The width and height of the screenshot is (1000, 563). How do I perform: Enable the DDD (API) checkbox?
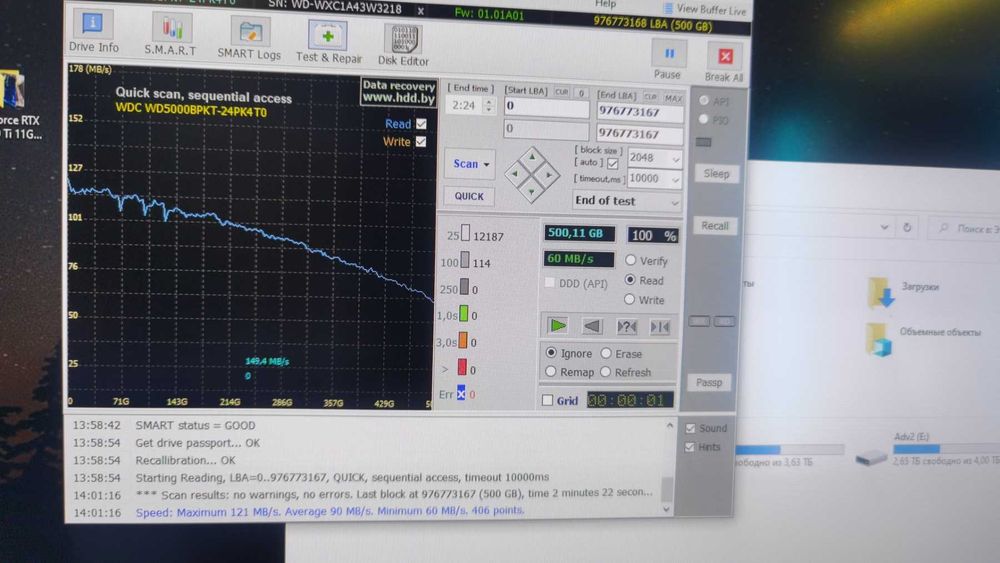(x=550, y=282)
